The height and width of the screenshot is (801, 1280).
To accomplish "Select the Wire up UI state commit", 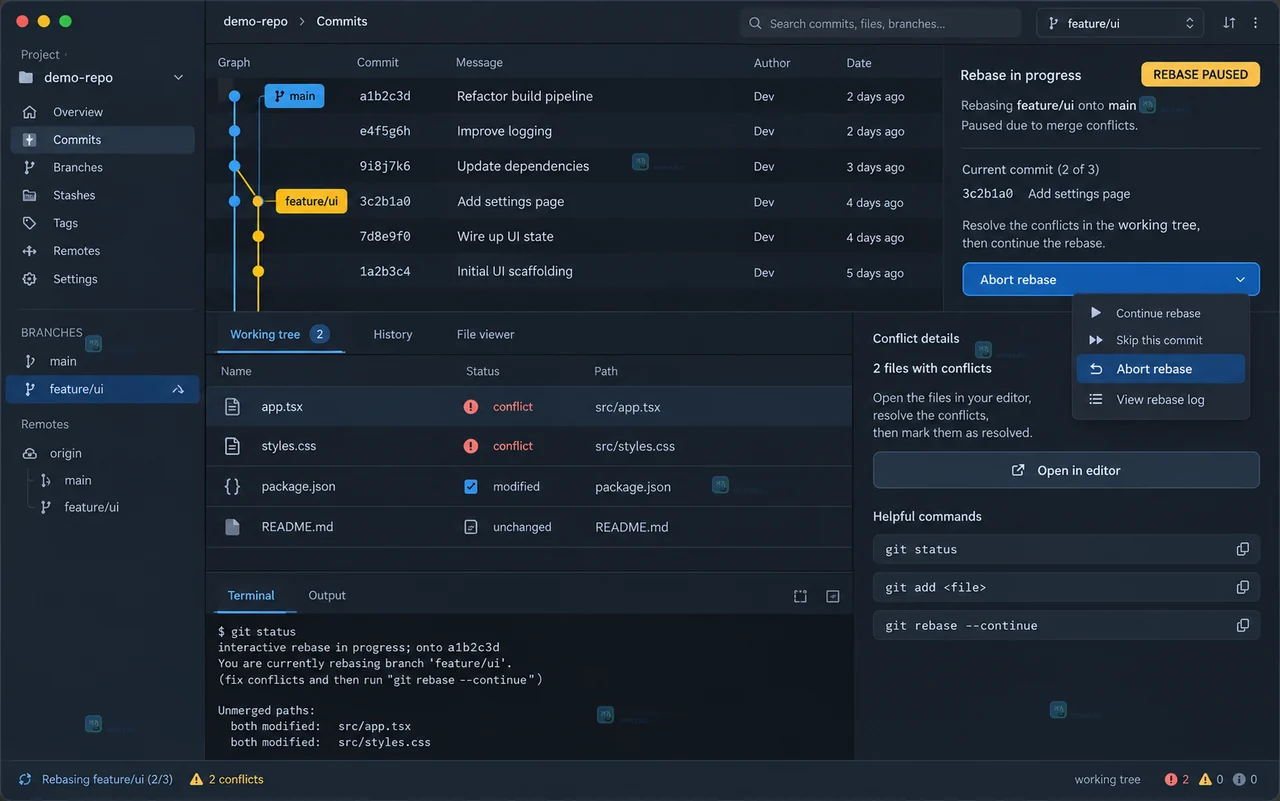I will tap(574, 237).
